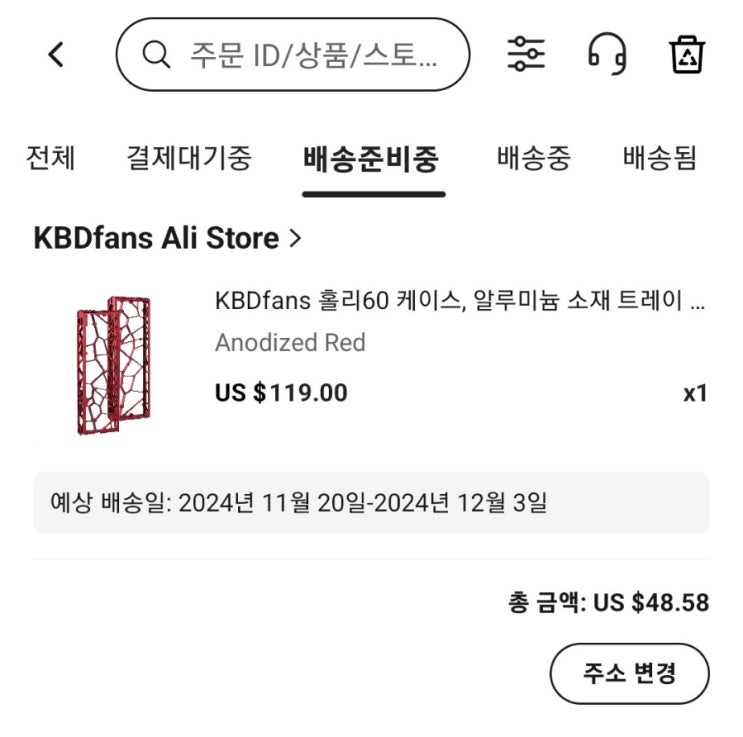
Task: Open the KBDfans 홀리60 케이스 product title
Action: coord(459,301)
